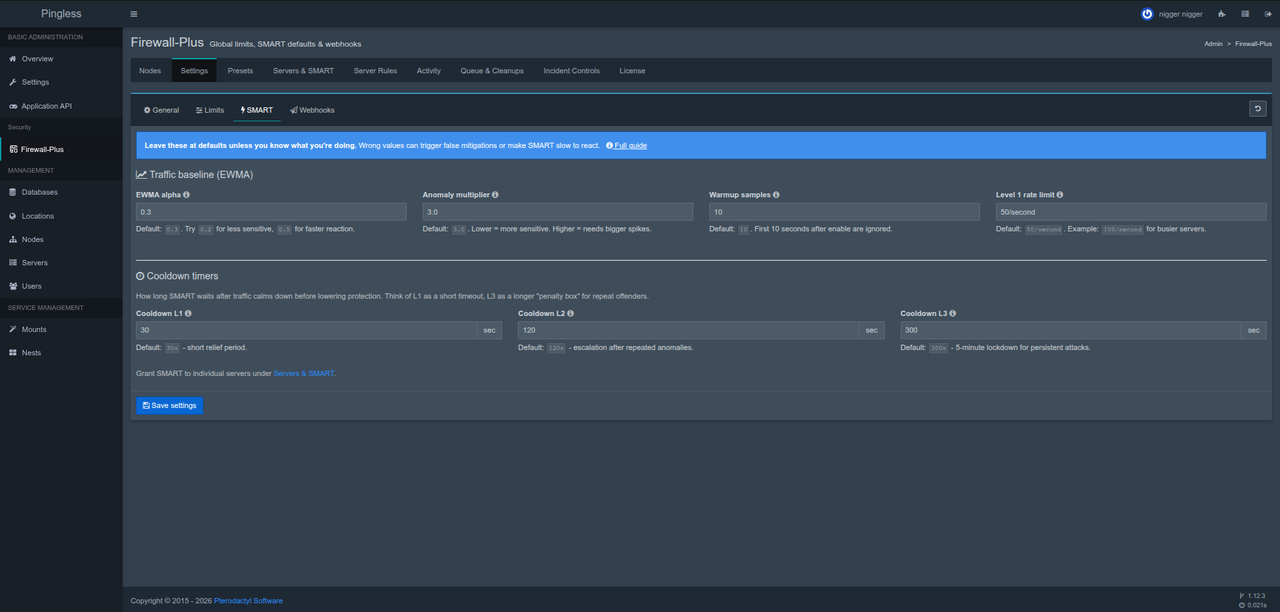Viewport: 1280px width, 612px height.
Task: Click the reset/undo icon button in the sub-tab bar
Action: pos(1258,109)
